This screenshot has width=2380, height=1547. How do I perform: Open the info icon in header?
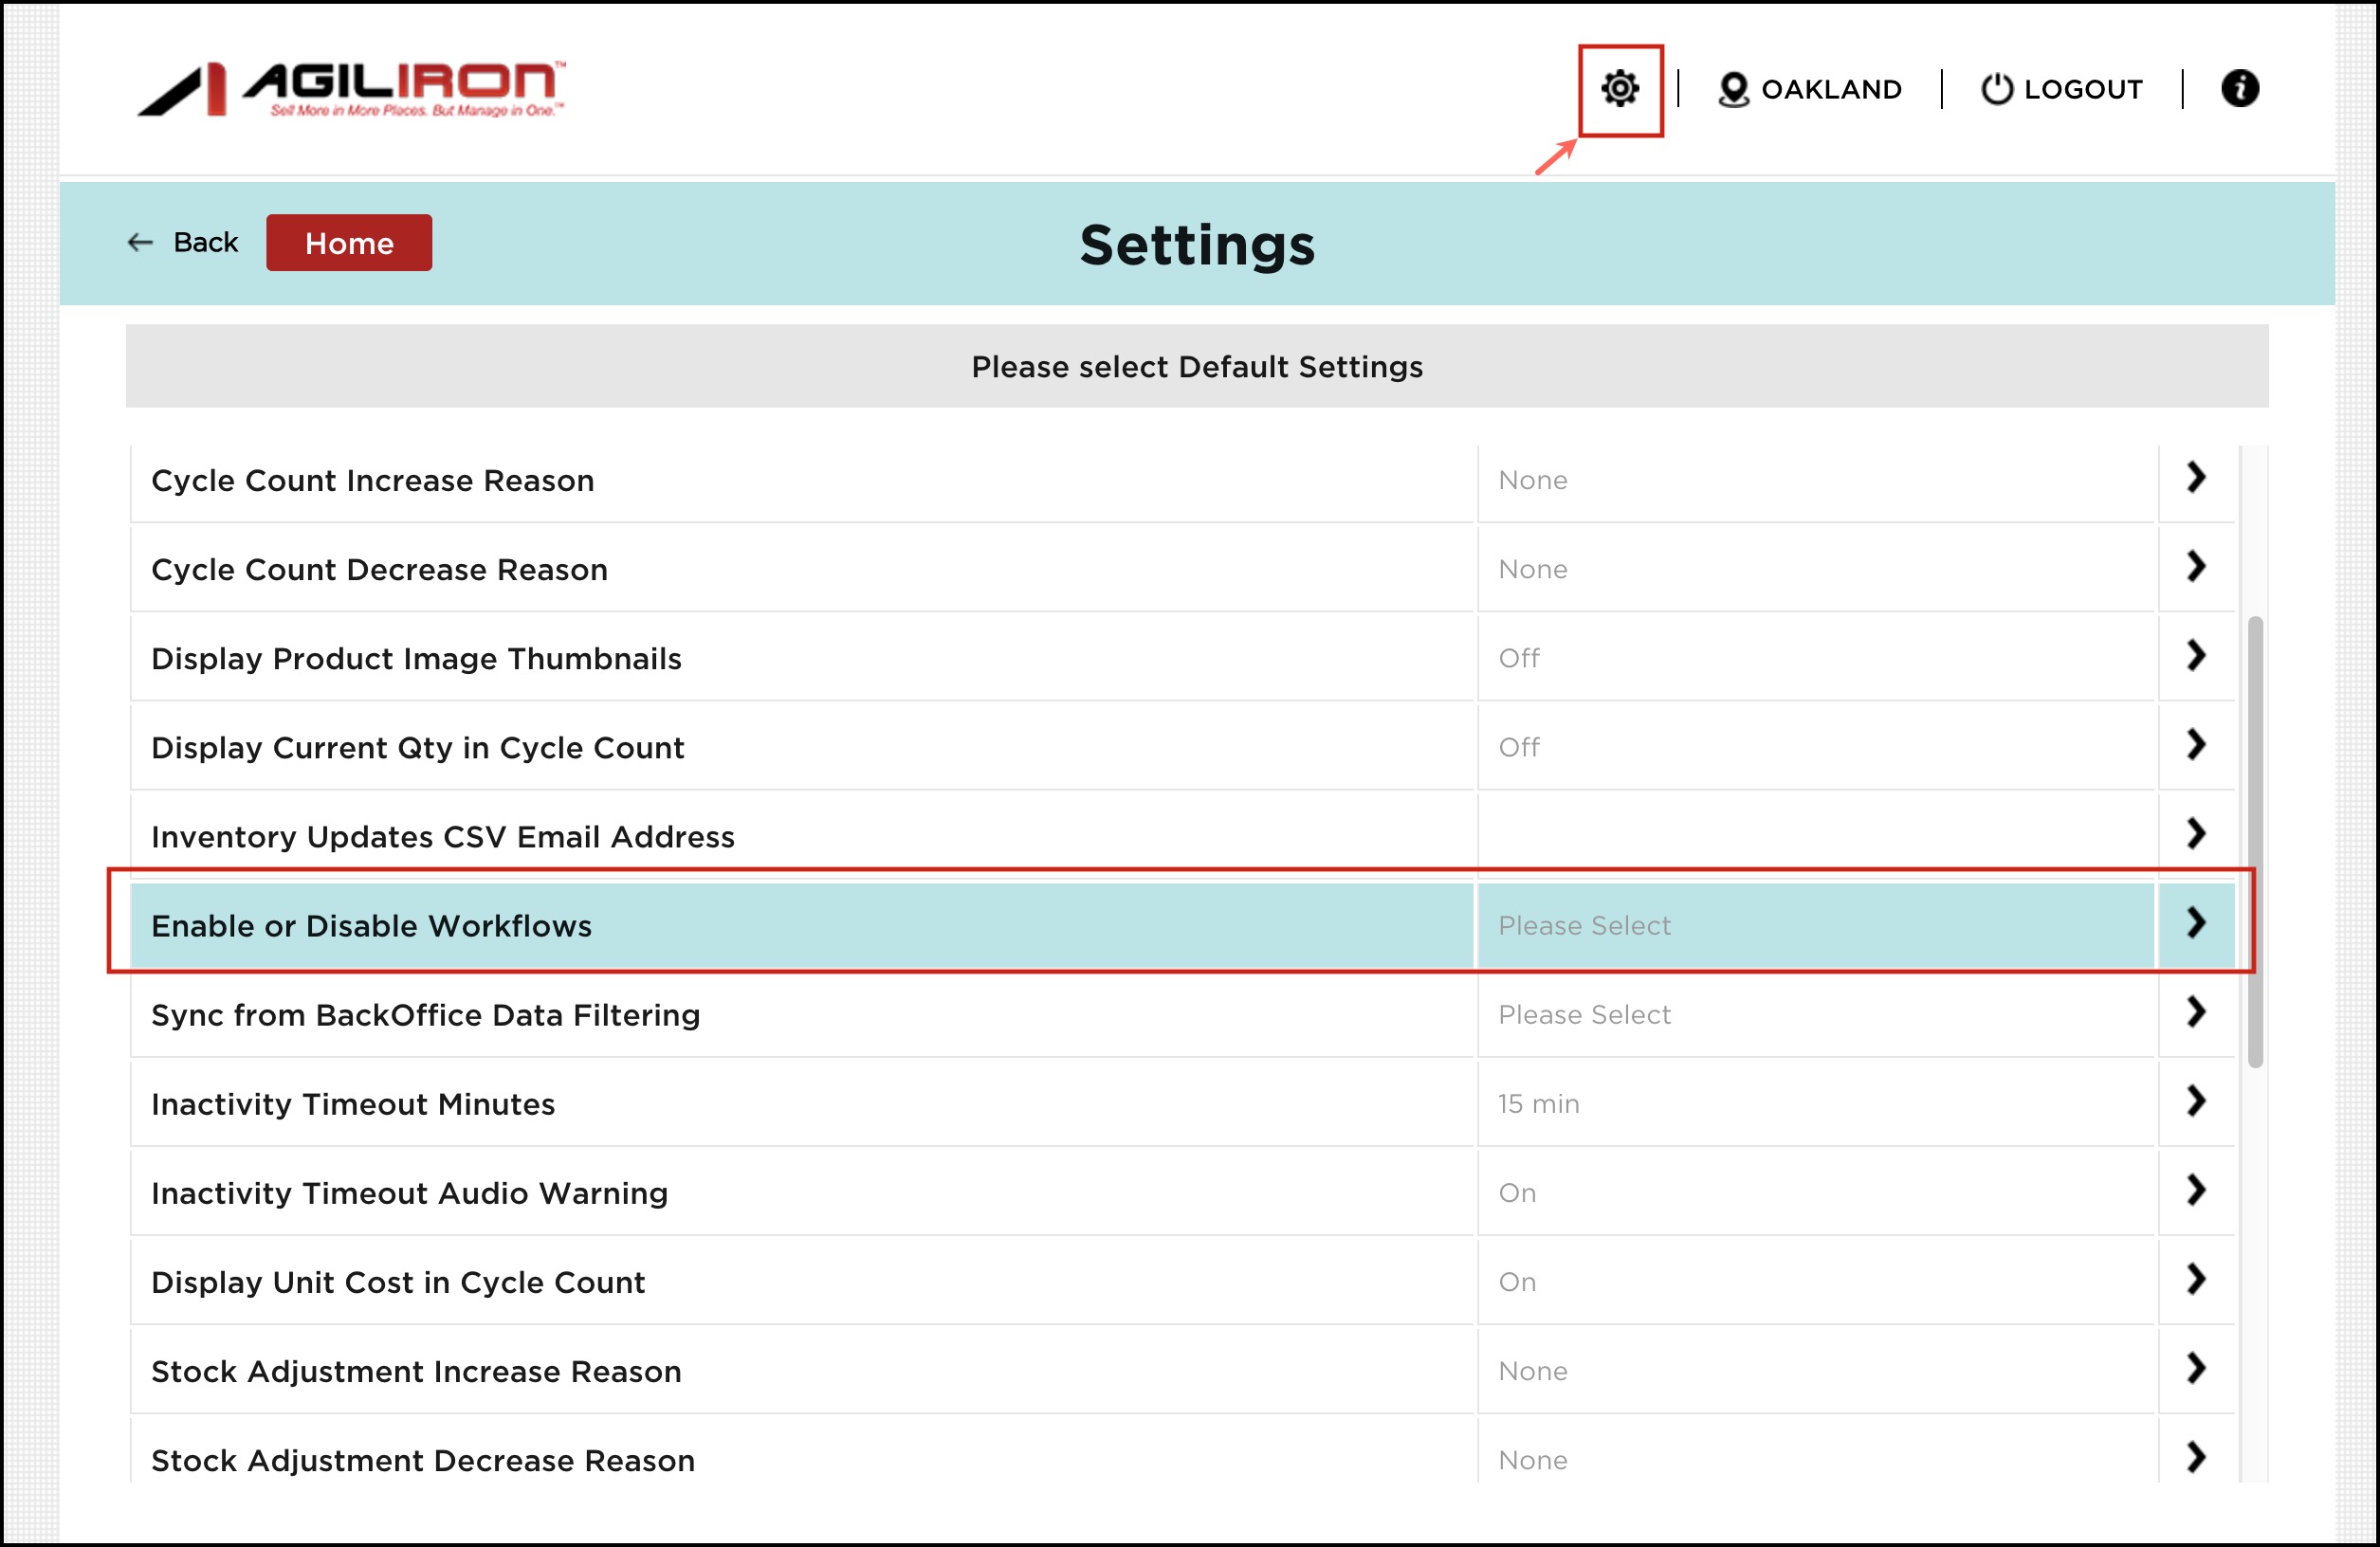pos(2239,89)
